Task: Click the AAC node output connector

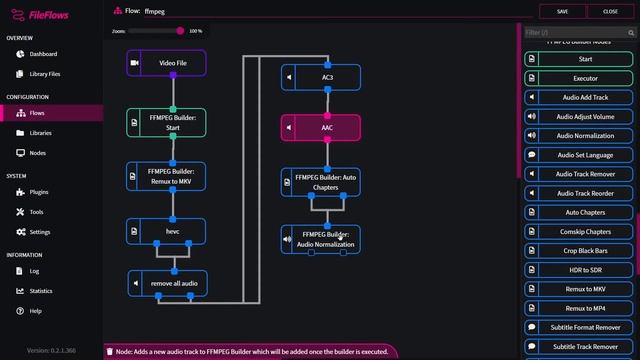Action: point(327,140)
